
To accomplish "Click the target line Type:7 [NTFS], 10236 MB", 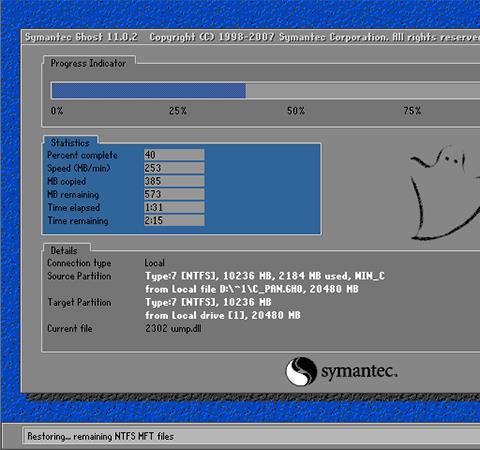I will [208, 302].
